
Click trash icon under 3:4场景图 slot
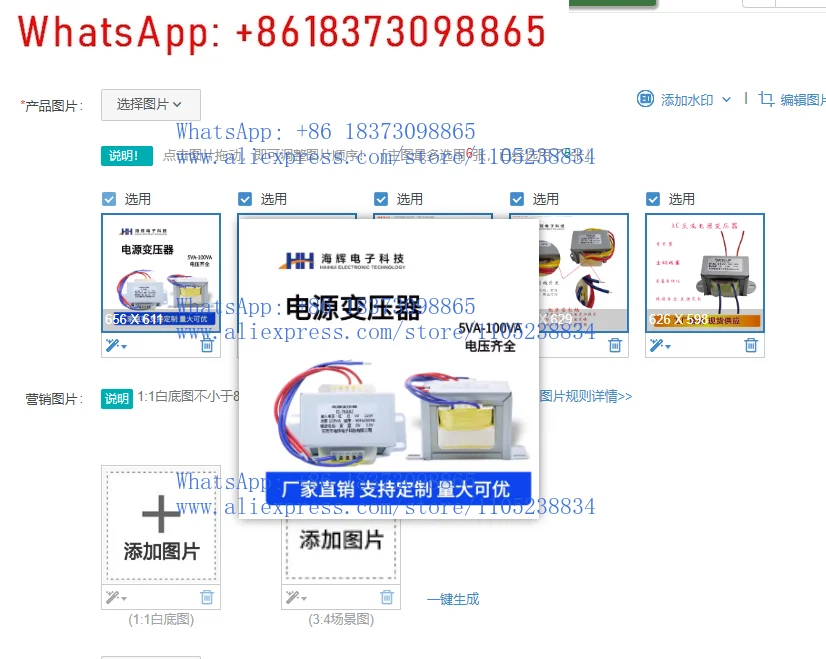coord(387,597)
